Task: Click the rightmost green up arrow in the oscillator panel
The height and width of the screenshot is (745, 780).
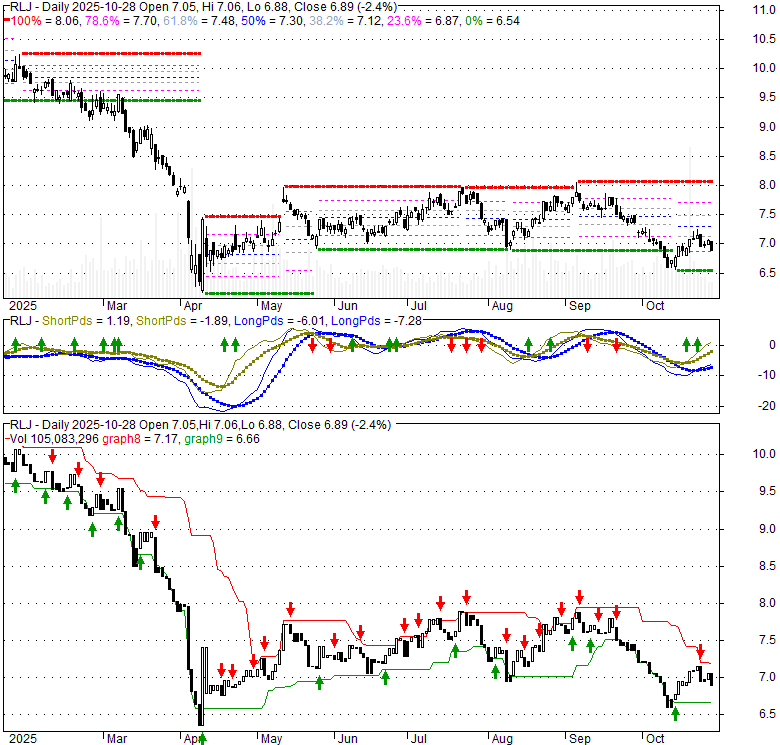Action: (701, 343)
